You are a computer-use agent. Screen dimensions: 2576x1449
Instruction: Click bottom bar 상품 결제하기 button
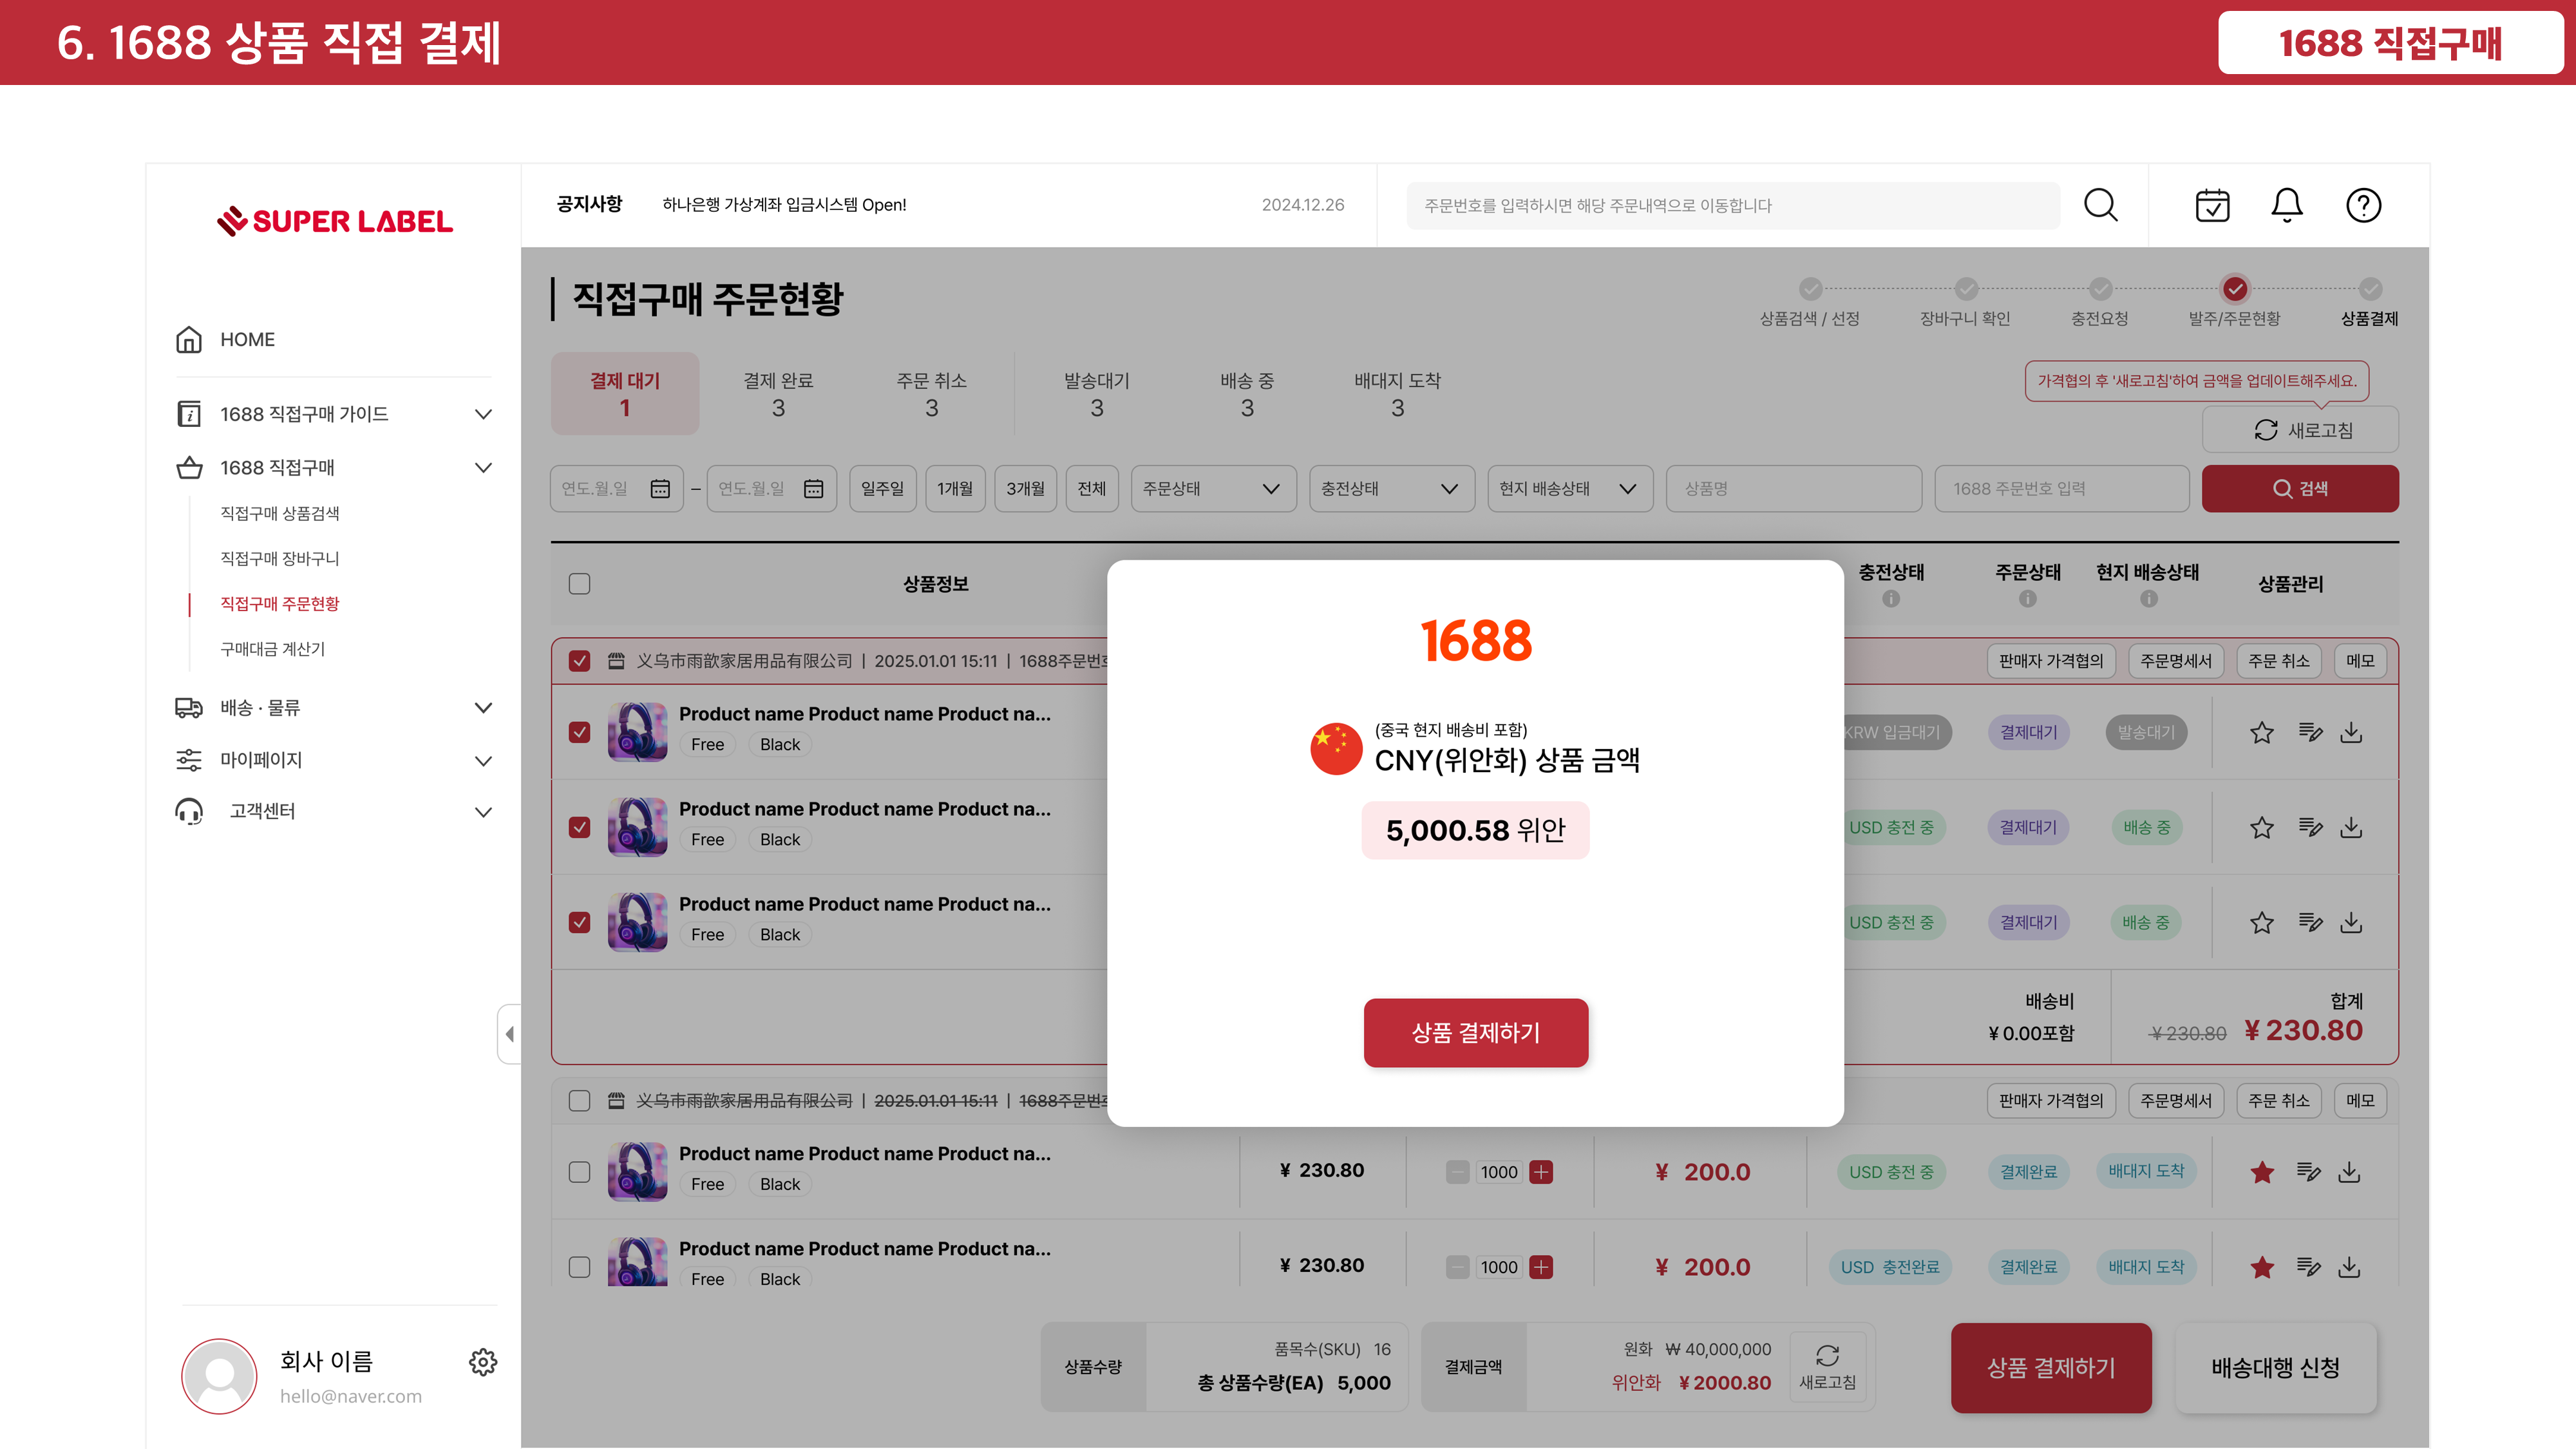click(2051, 1368)
